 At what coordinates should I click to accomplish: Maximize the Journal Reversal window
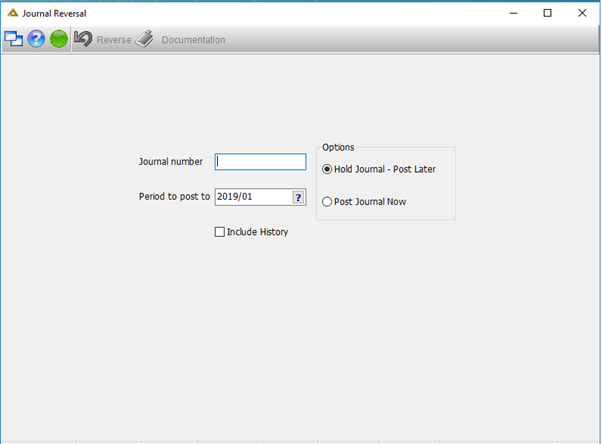(547, 13)
